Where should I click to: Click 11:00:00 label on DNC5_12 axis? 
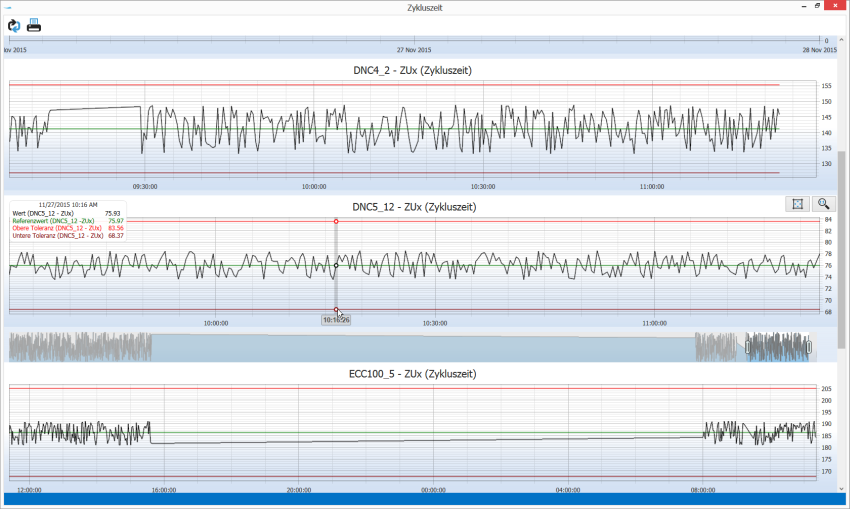pos(654,323)
